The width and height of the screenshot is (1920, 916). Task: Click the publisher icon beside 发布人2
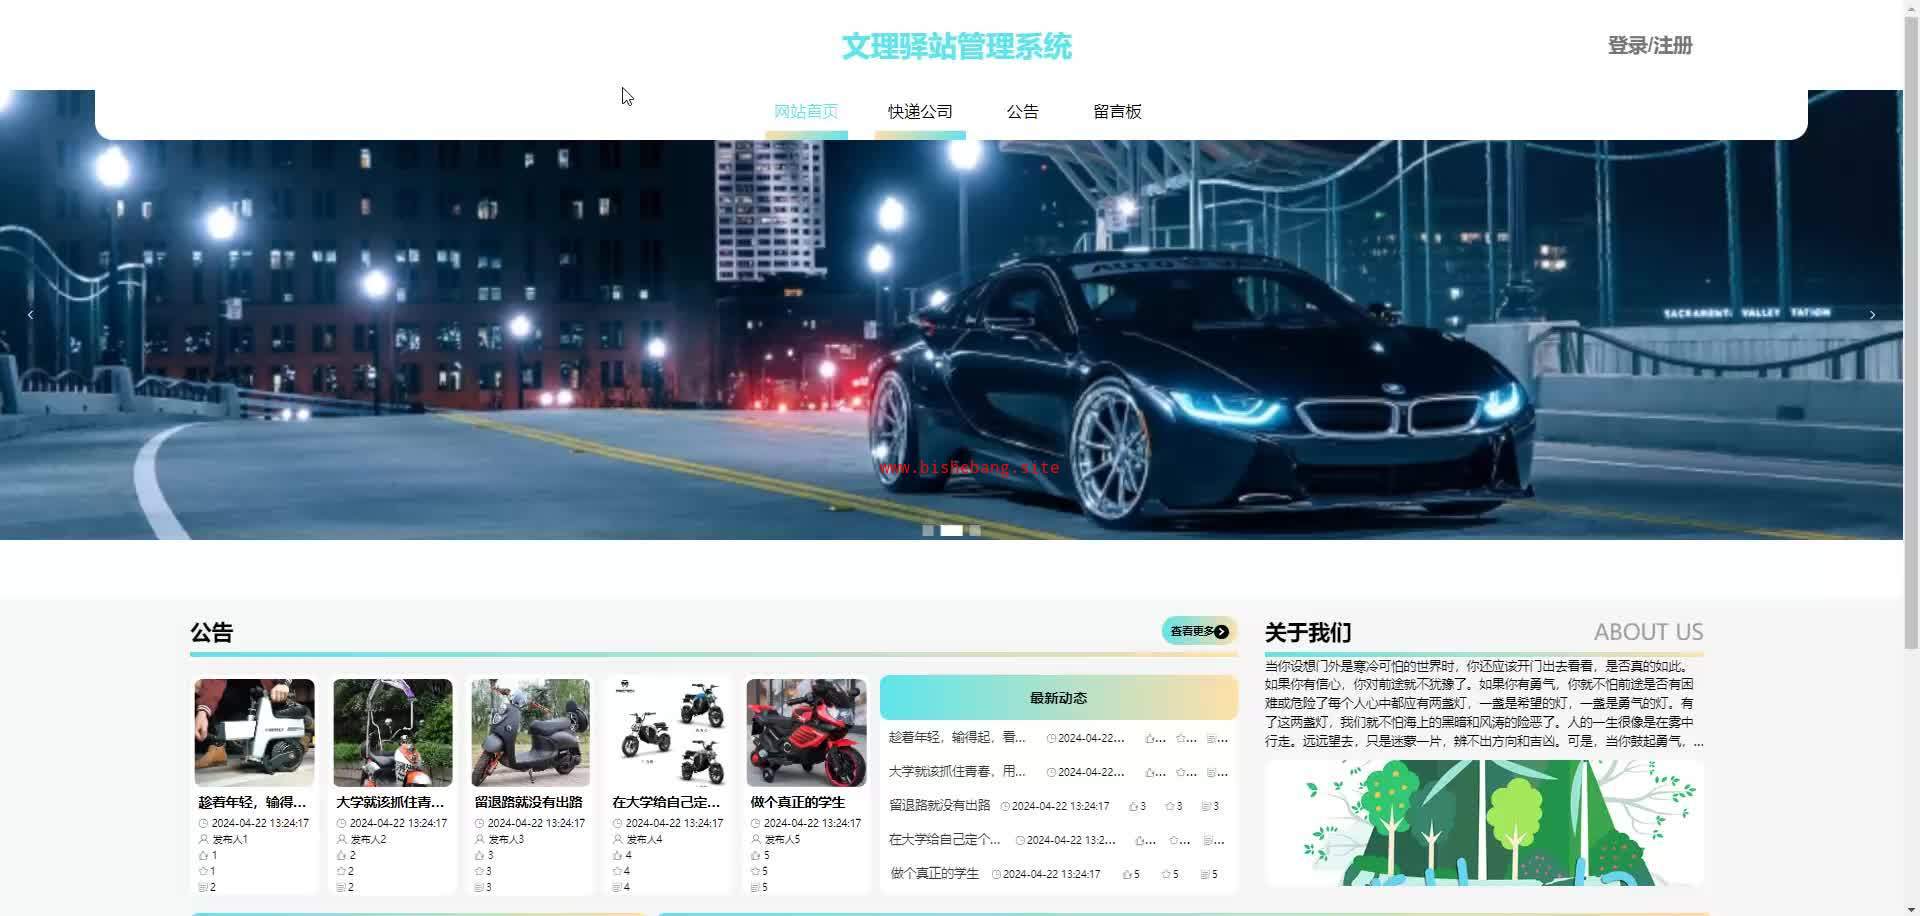(x=341, y=840)
